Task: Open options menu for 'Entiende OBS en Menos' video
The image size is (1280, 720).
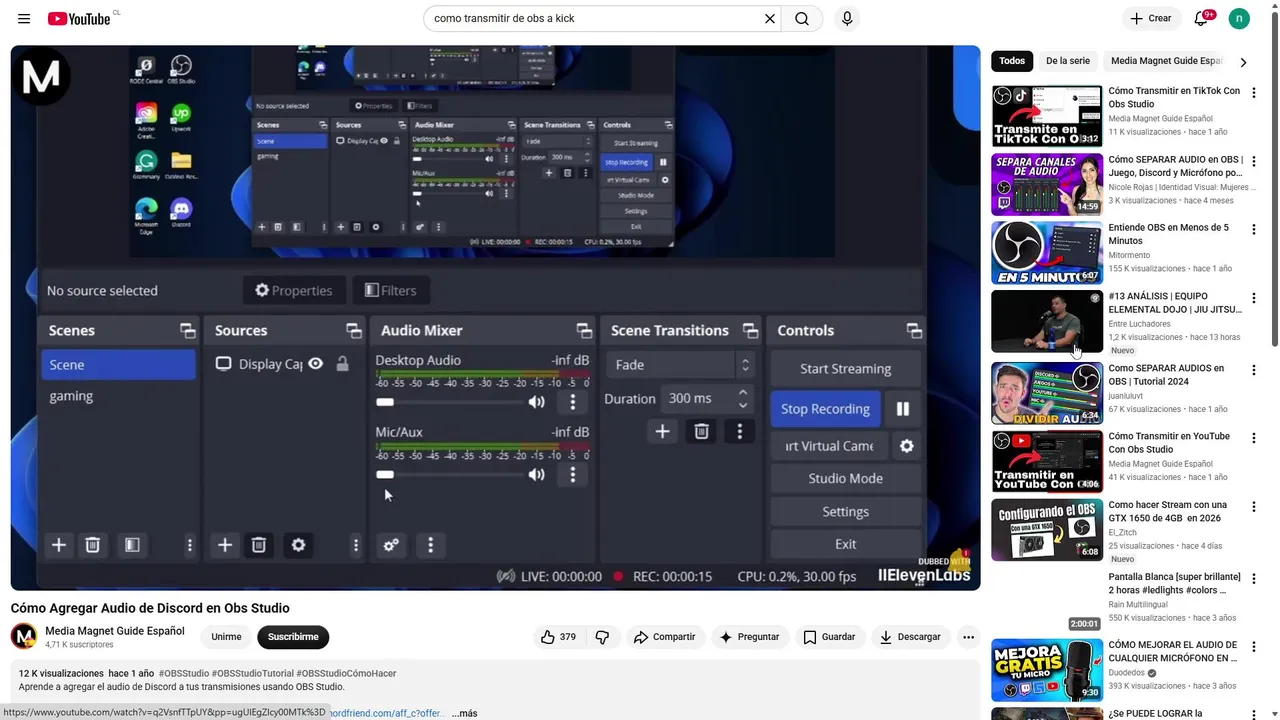Action: (1253, 230)
